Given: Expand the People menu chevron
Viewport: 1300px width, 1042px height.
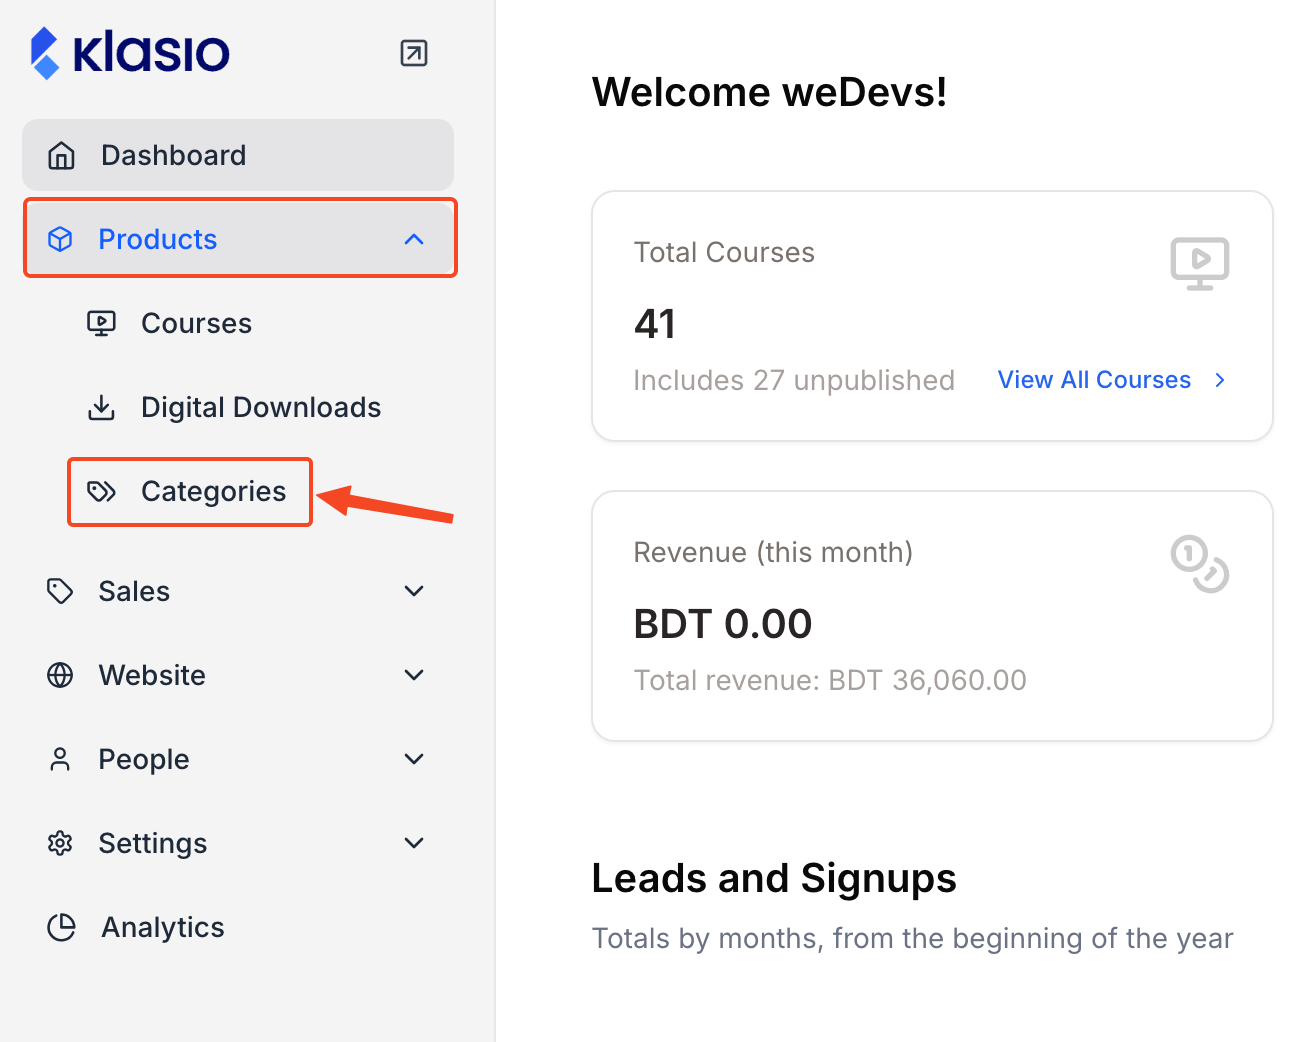Looking at the screenshot, I should pos(414,759).
